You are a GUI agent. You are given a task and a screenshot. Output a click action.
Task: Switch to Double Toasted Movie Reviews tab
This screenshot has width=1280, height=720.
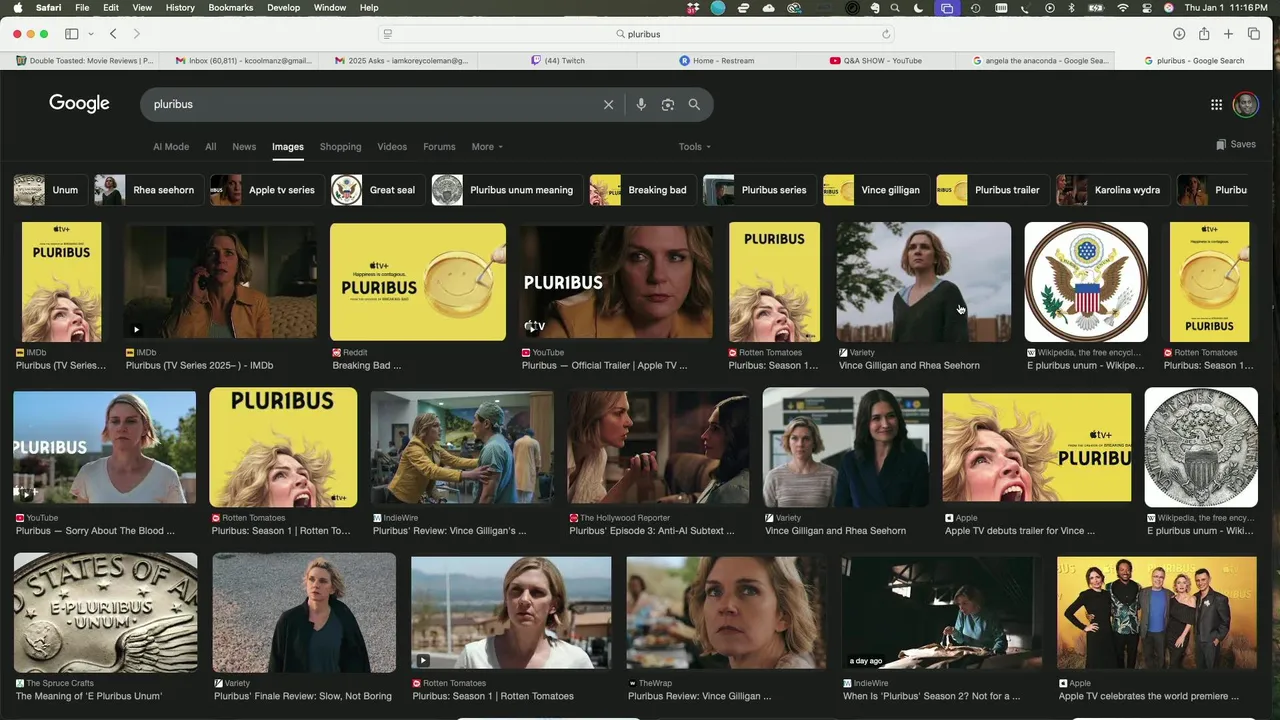[85, 61]
